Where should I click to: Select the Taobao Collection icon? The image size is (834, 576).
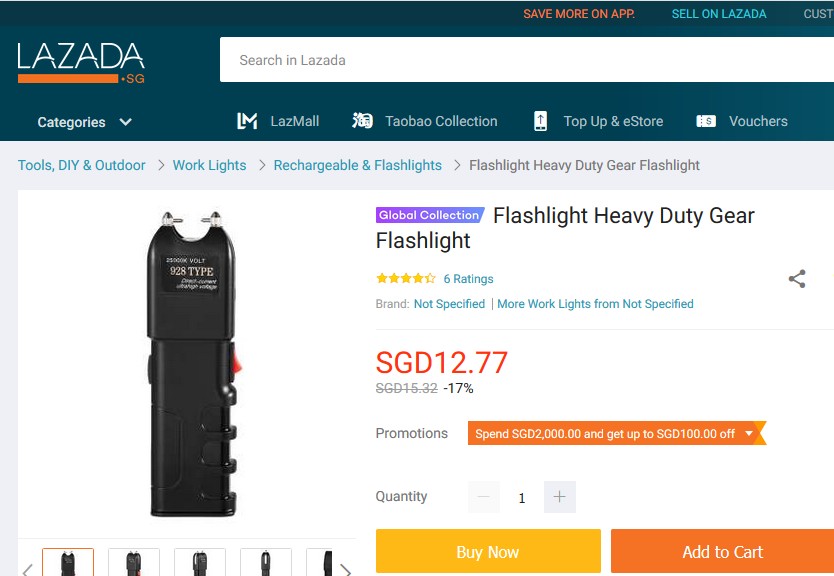(x=361, y=120)
